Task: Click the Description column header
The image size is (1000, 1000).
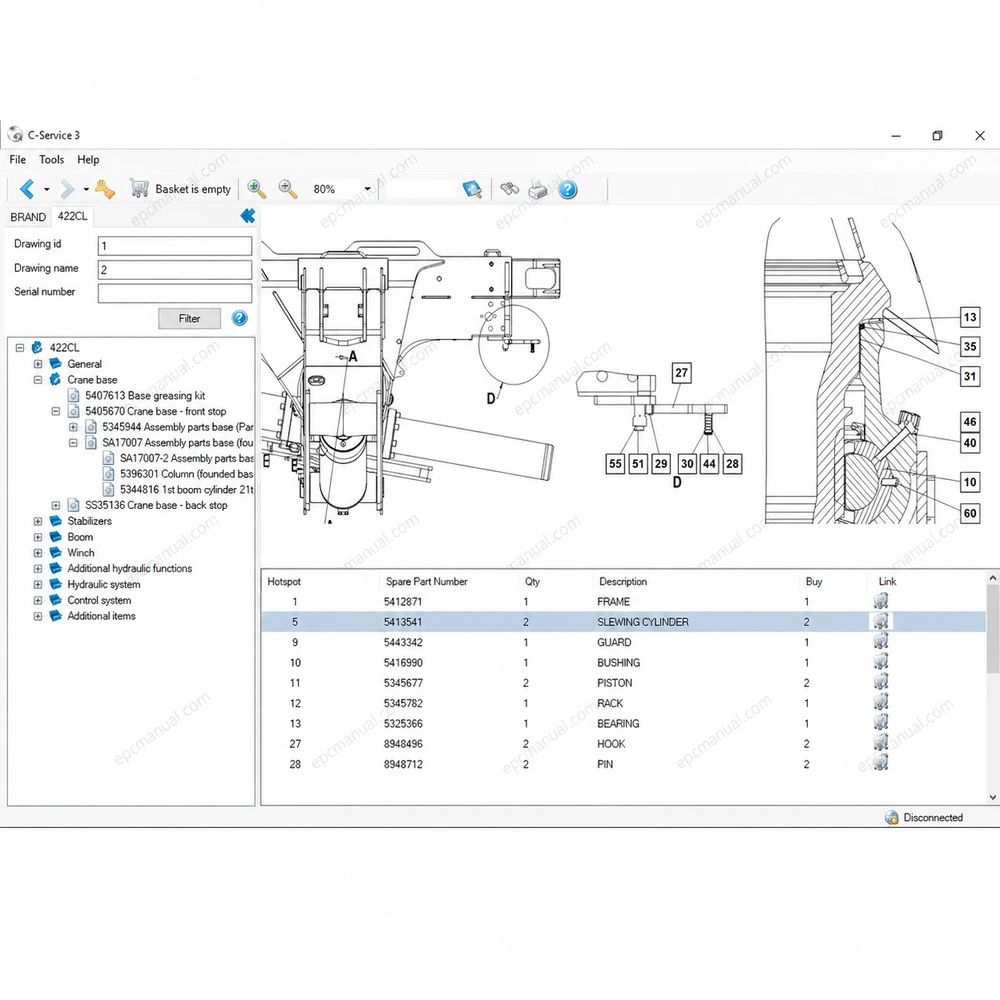Action: tap(623, 582)
